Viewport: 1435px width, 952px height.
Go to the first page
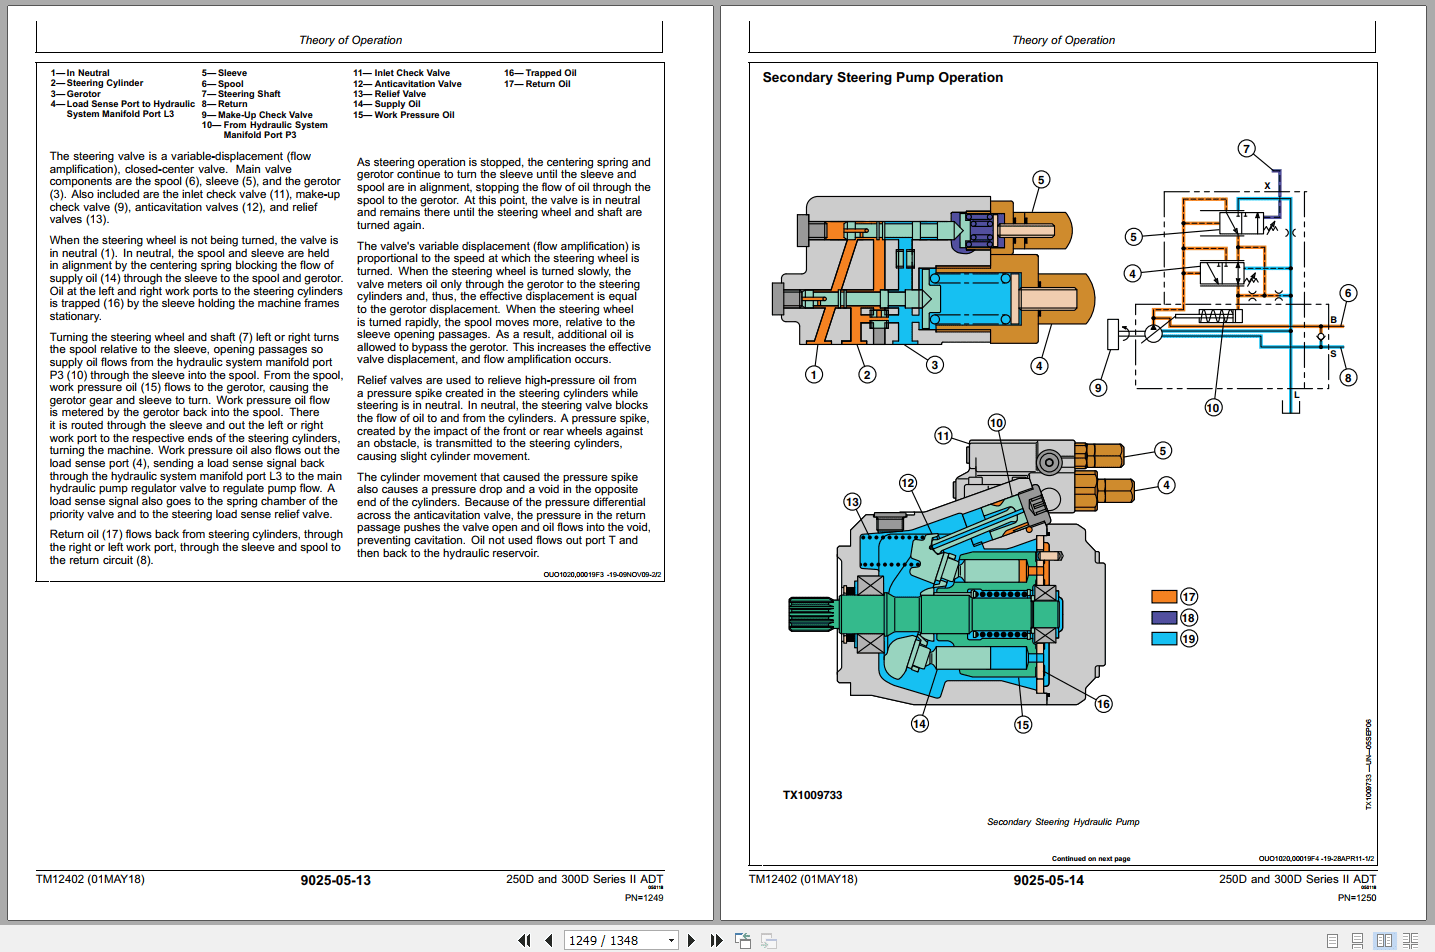(524, 940)
